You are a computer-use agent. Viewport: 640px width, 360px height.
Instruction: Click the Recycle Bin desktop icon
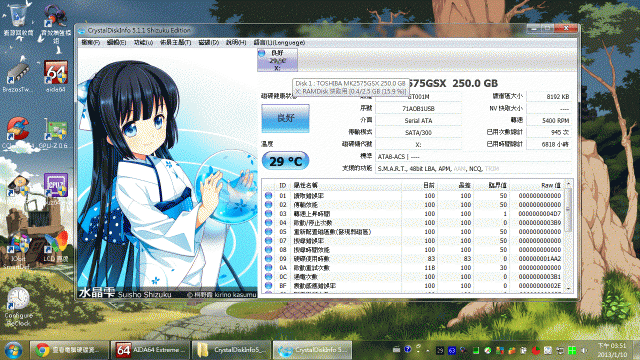[x=18, y=20]
